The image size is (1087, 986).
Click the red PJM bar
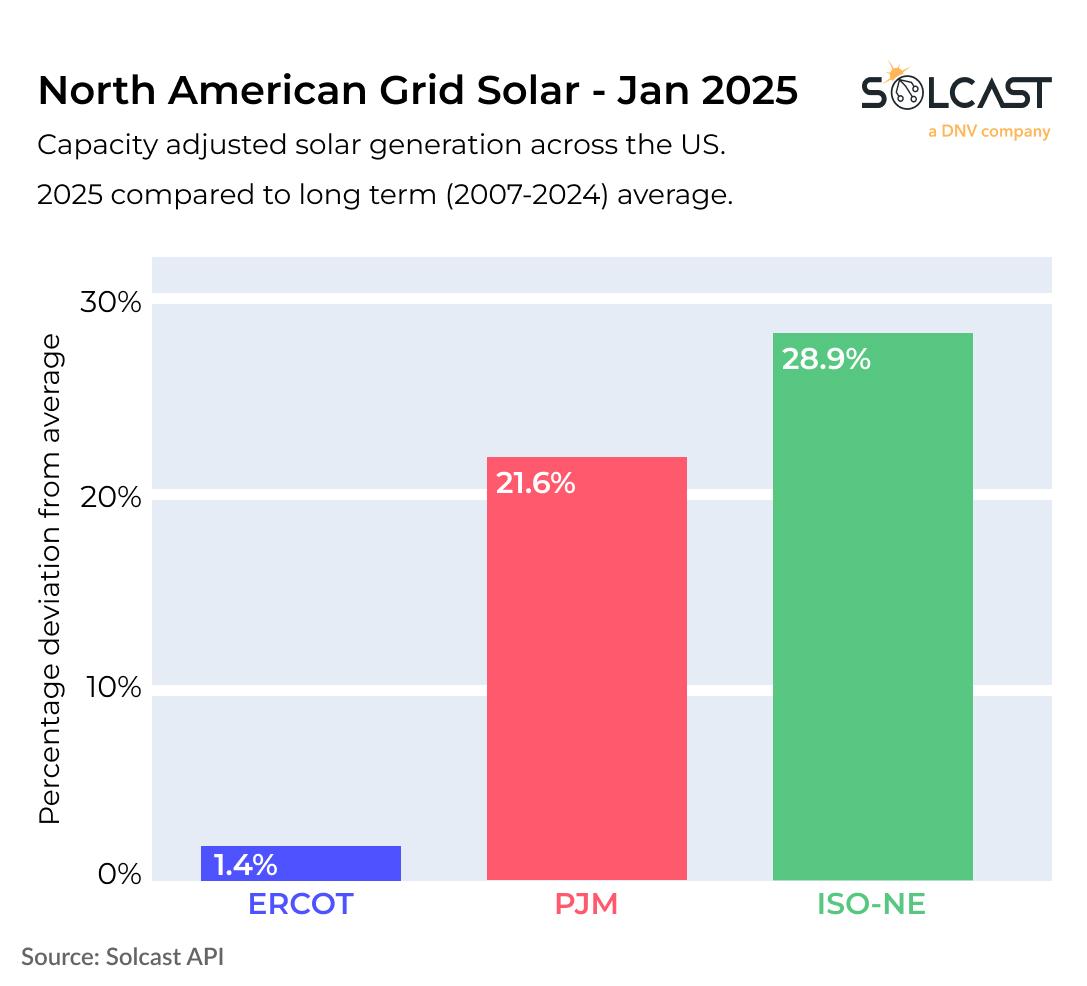tap(586, 668)
